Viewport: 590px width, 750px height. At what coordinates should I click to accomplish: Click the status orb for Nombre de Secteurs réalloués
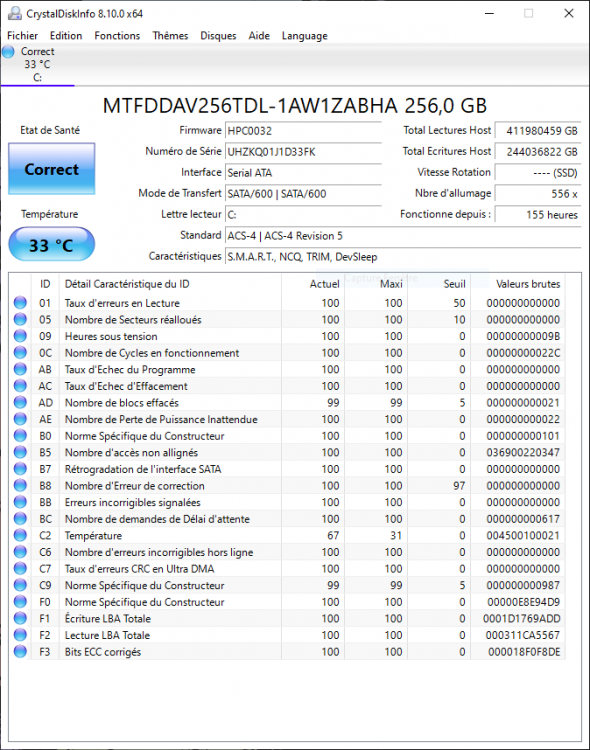20,319
